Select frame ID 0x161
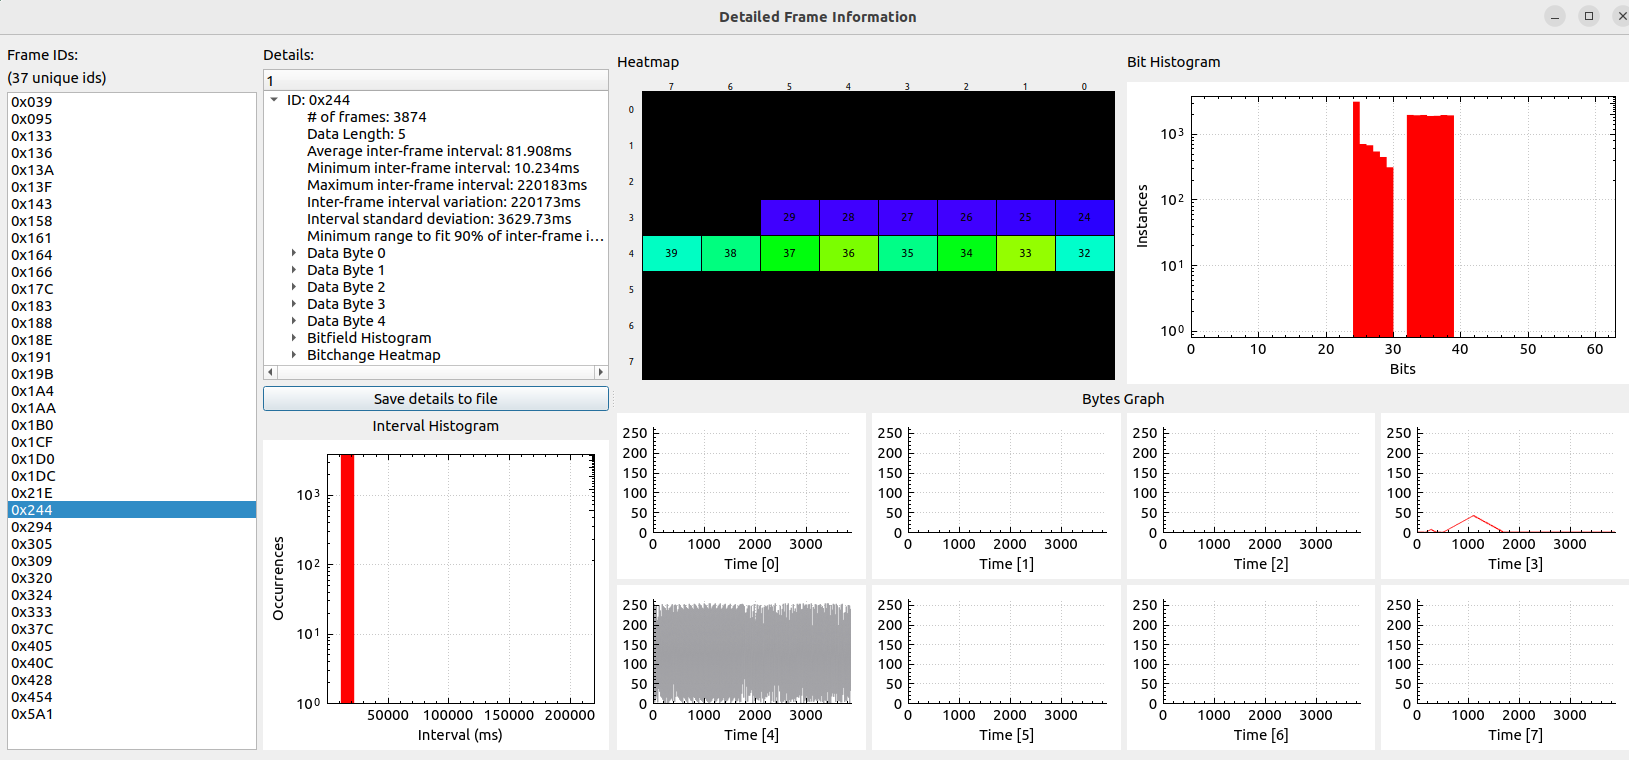 (x=131, y=238)
